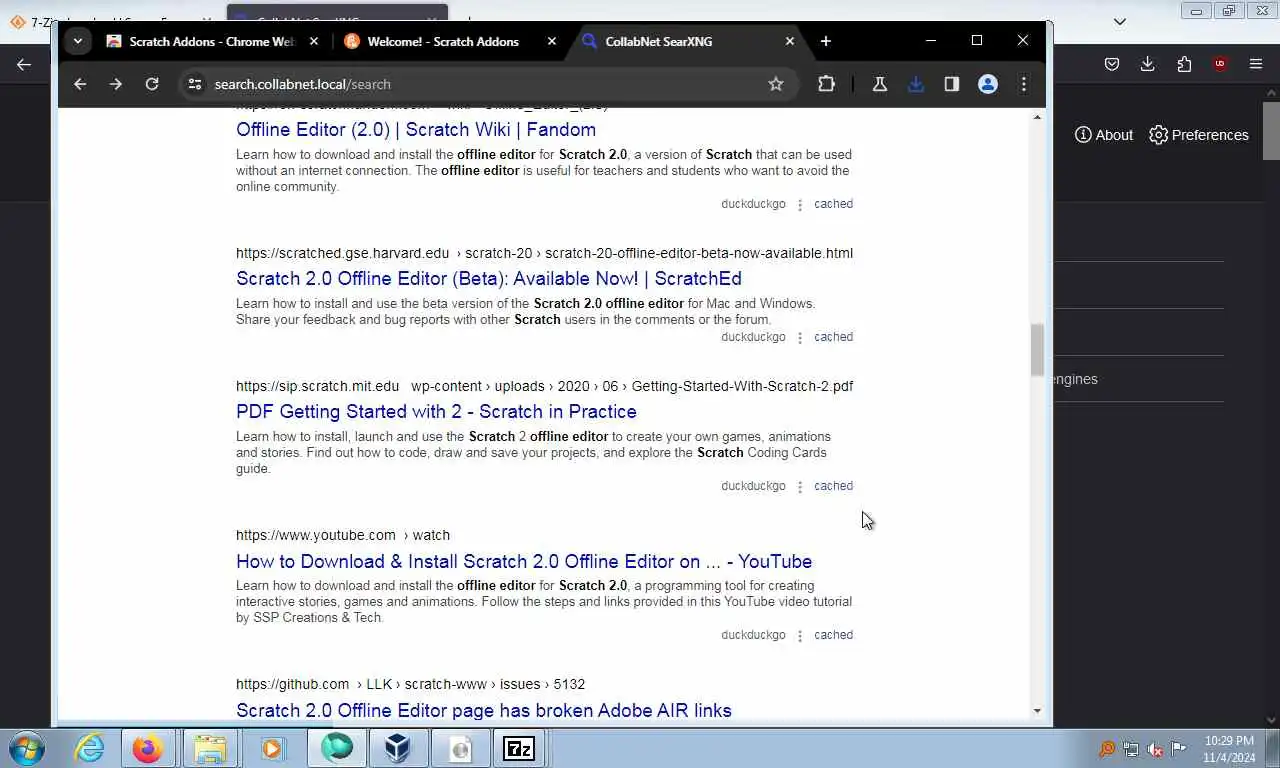
Task: Close the Welcome! - Scratch Addons tab
Action: coord(552,41)
